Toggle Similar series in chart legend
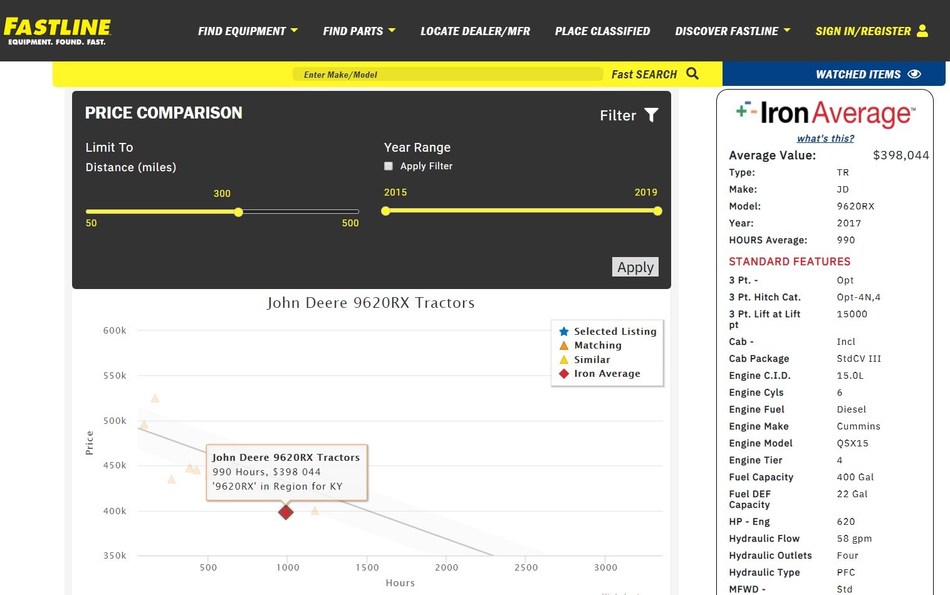The image size is (950, 595). [591, 359]
